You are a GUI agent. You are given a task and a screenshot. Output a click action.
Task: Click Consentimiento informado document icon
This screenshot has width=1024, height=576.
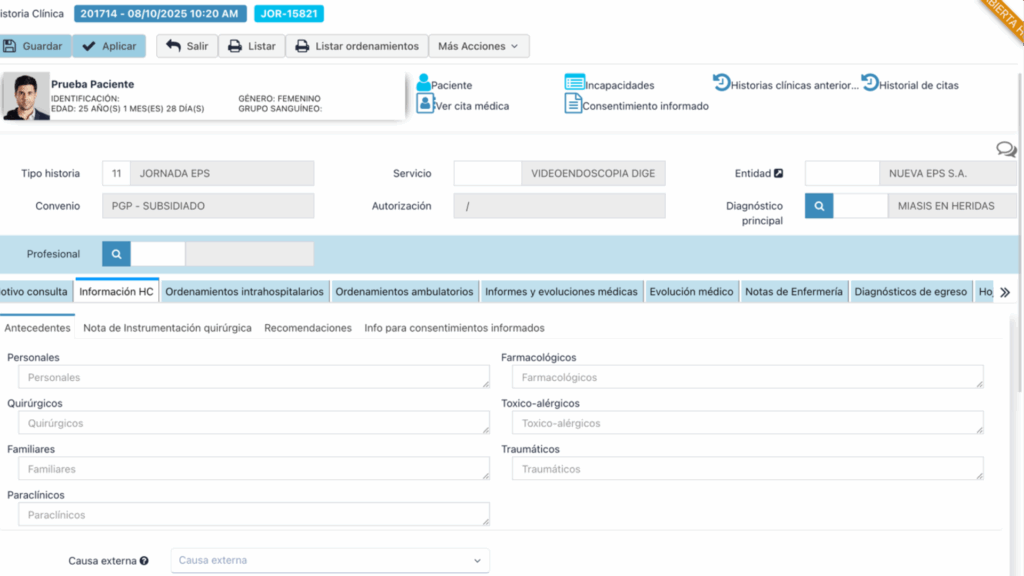573,104
